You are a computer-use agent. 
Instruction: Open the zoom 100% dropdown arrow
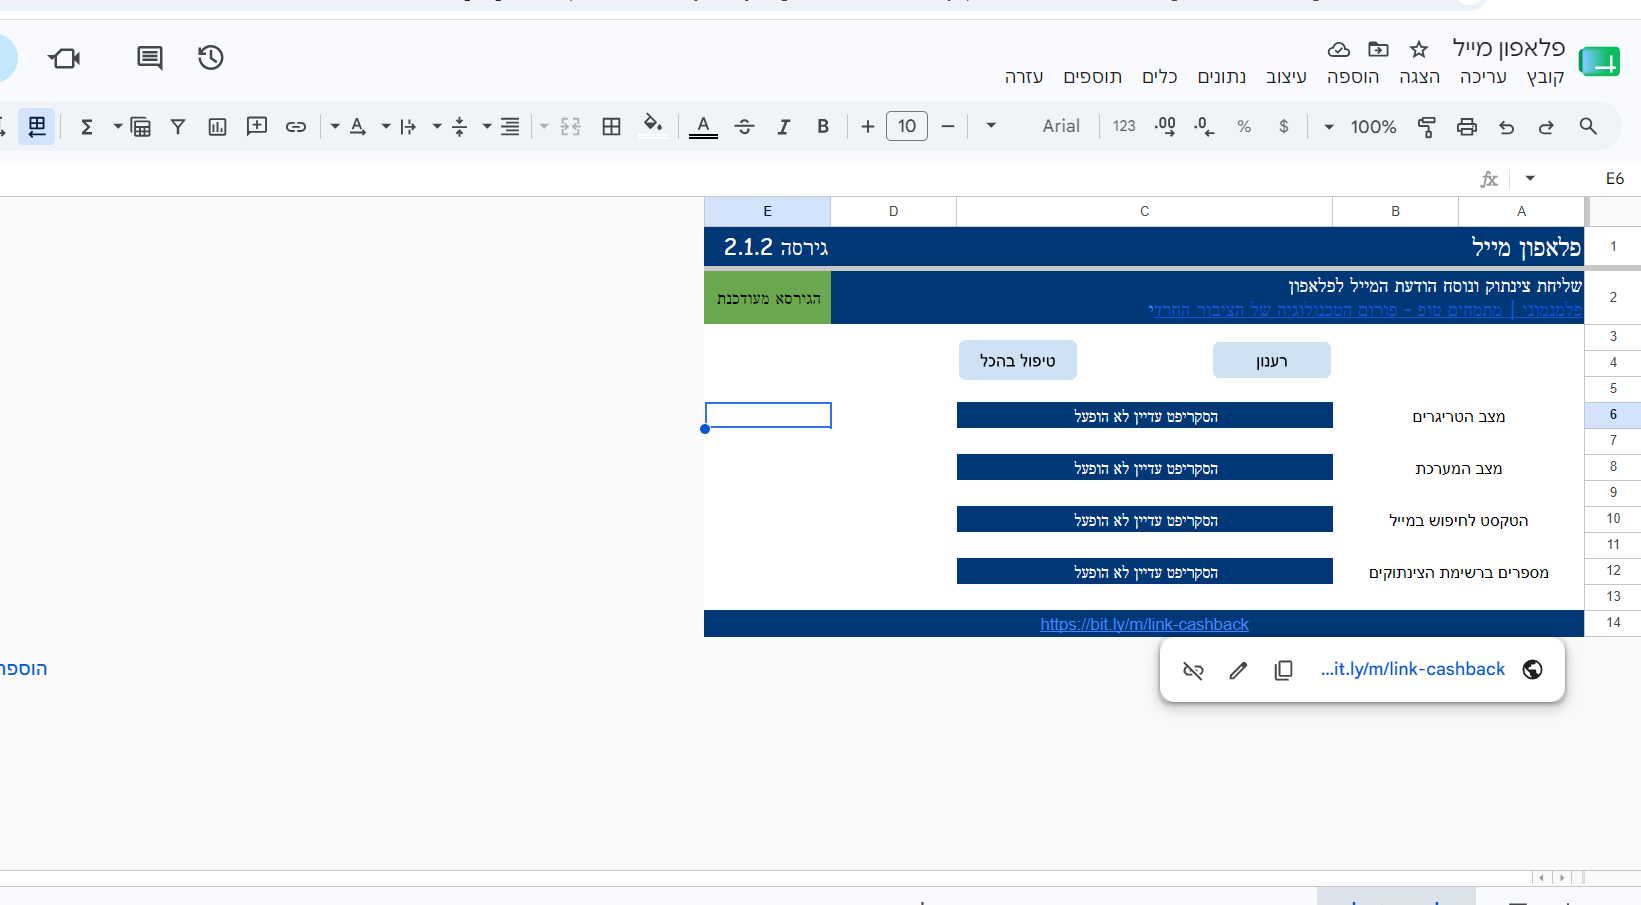tap(1329, 126)
